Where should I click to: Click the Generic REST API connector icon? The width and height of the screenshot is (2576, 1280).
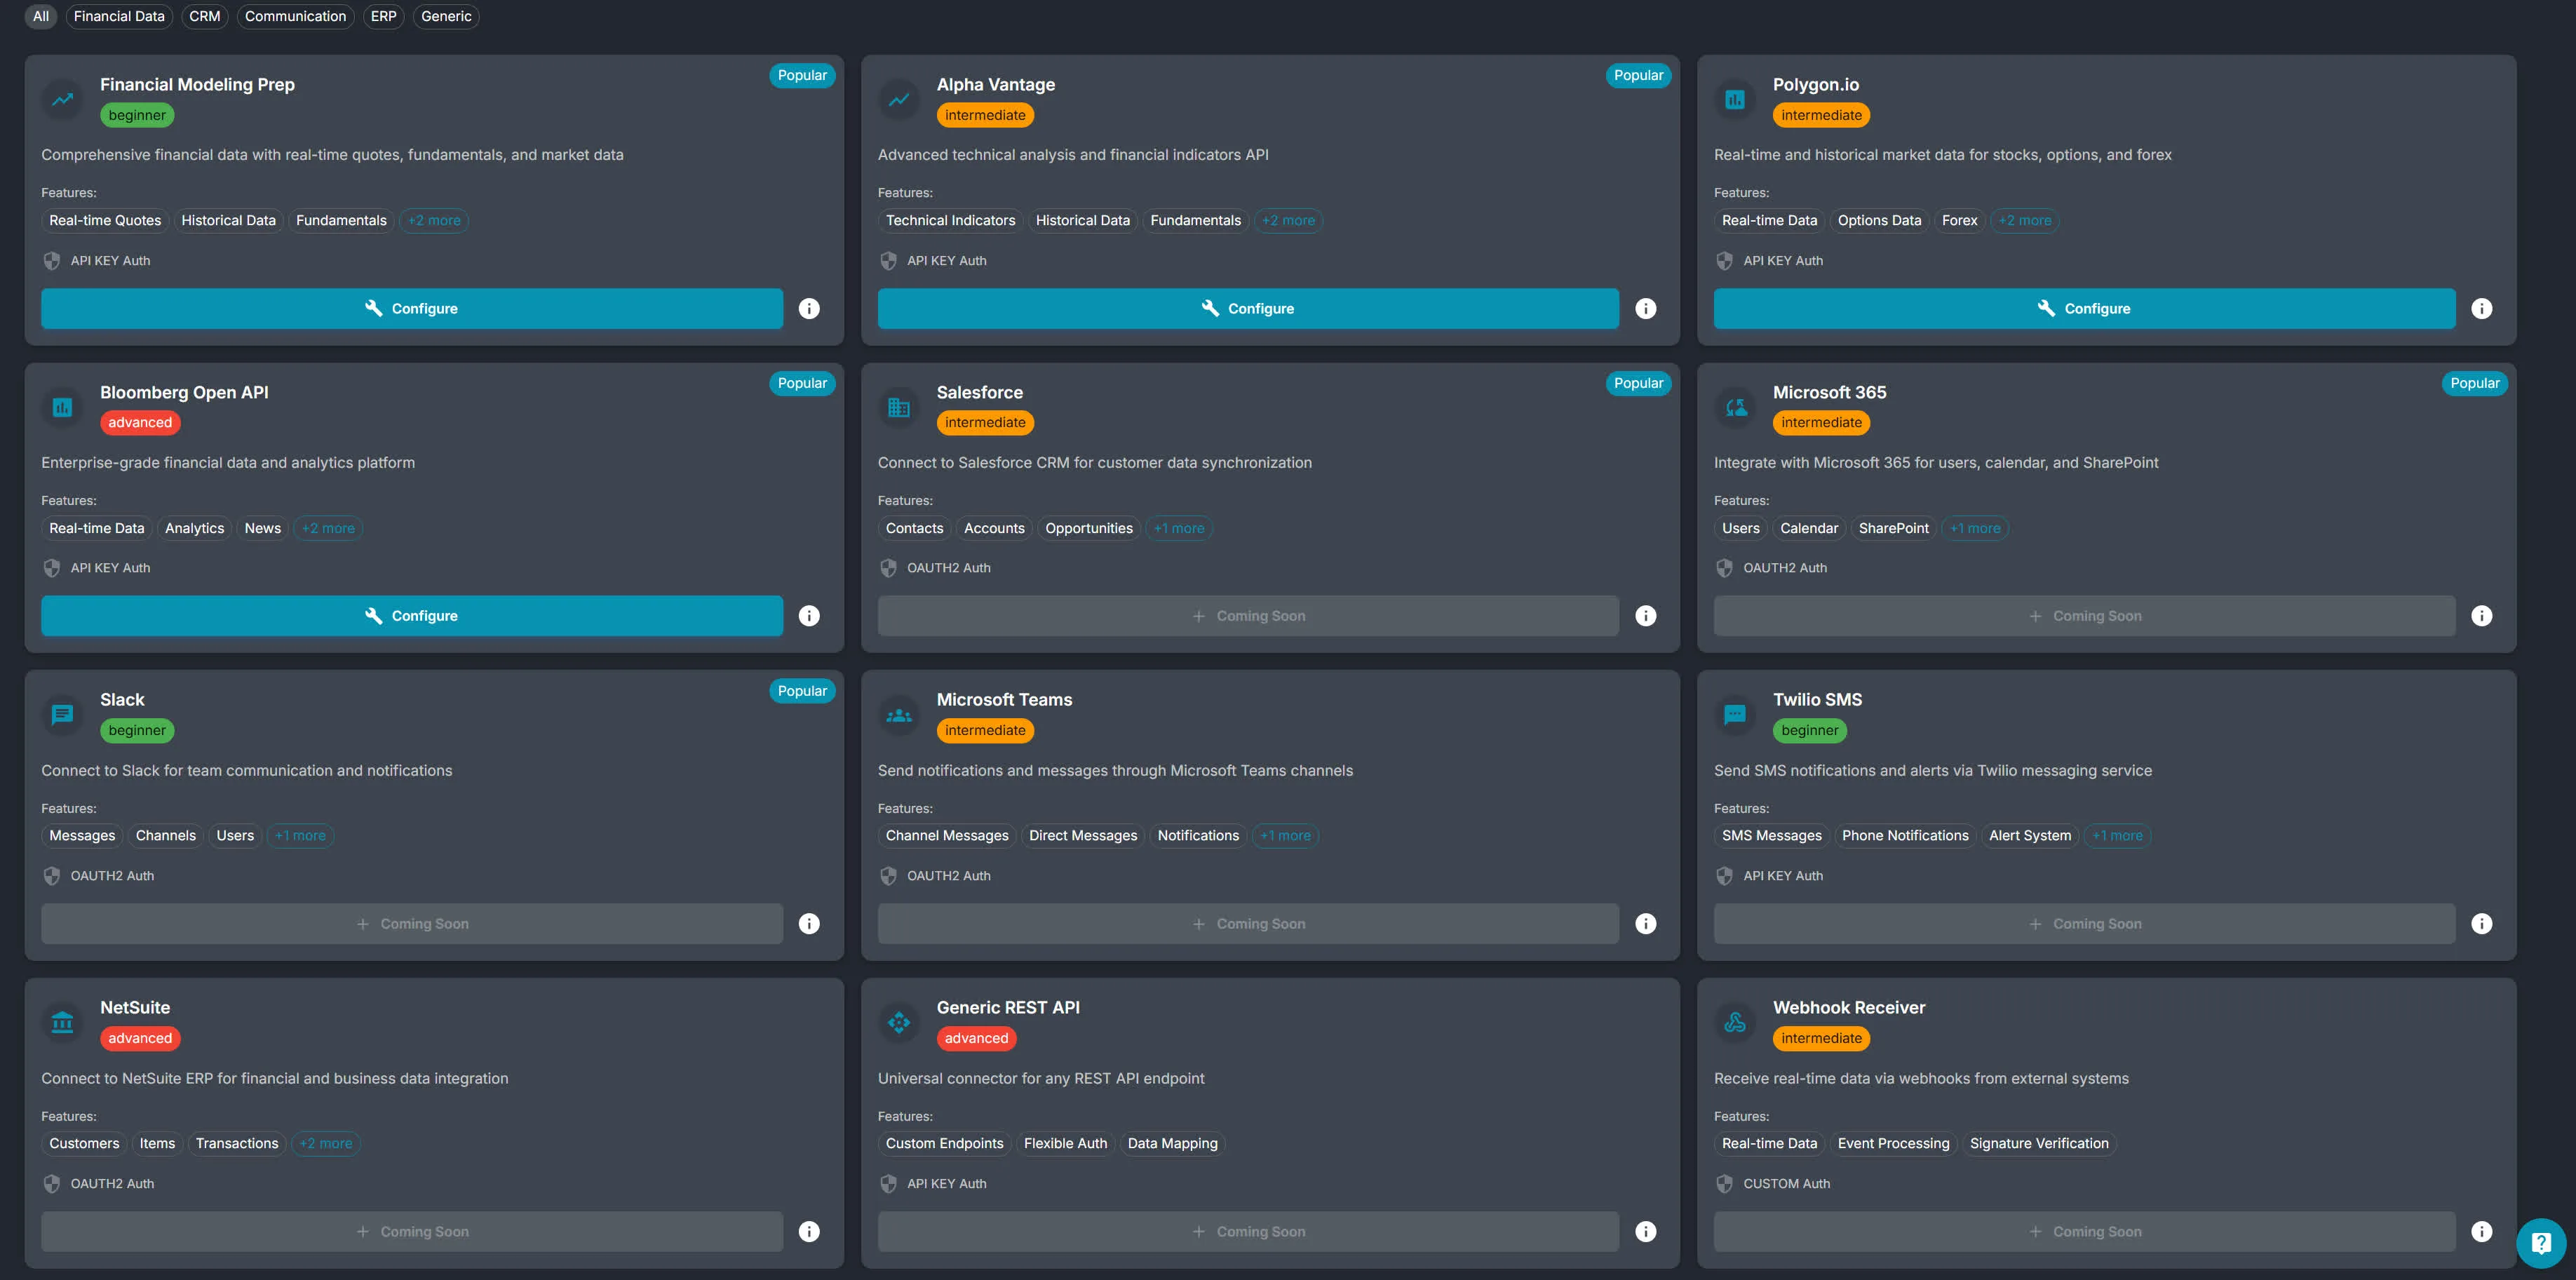pyautogui.click(x=899, y=1022)
